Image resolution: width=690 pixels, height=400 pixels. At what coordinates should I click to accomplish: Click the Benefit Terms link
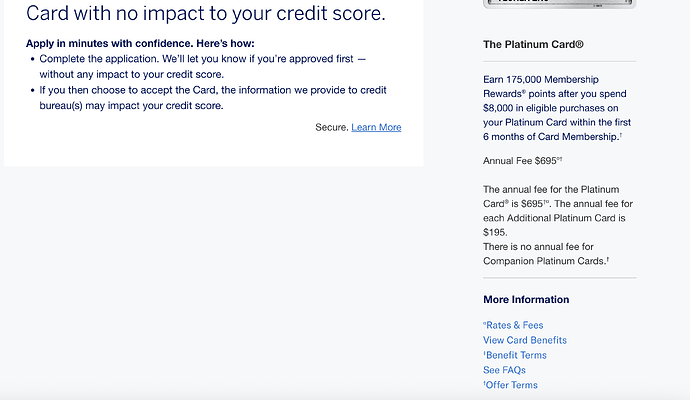(515, 355)
